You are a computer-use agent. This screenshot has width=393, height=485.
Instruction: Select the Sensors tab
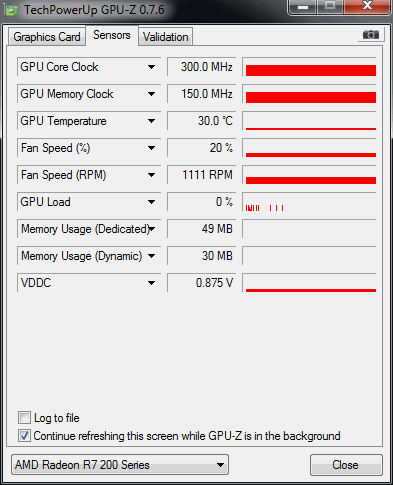pyautogui.click(x=112, y=35)
